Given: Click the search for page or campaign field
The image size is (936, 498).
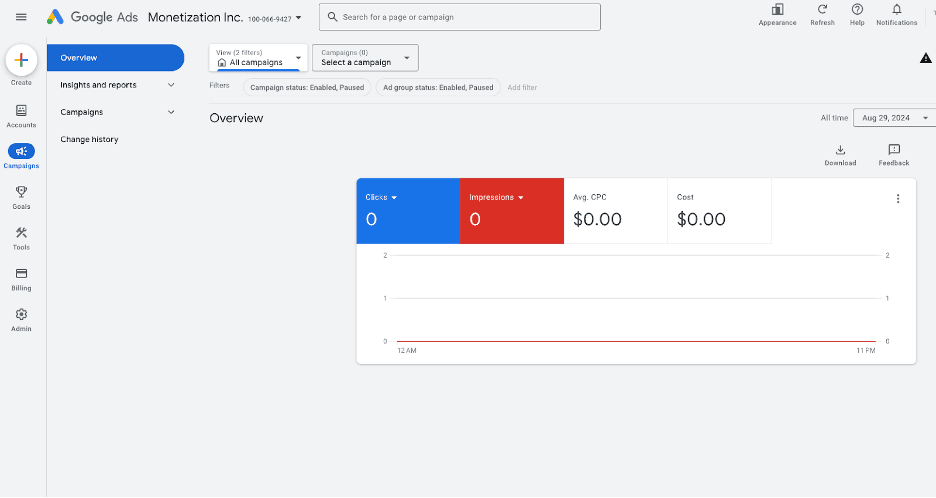Looking at the screenshot, I should tap(460, 17).
